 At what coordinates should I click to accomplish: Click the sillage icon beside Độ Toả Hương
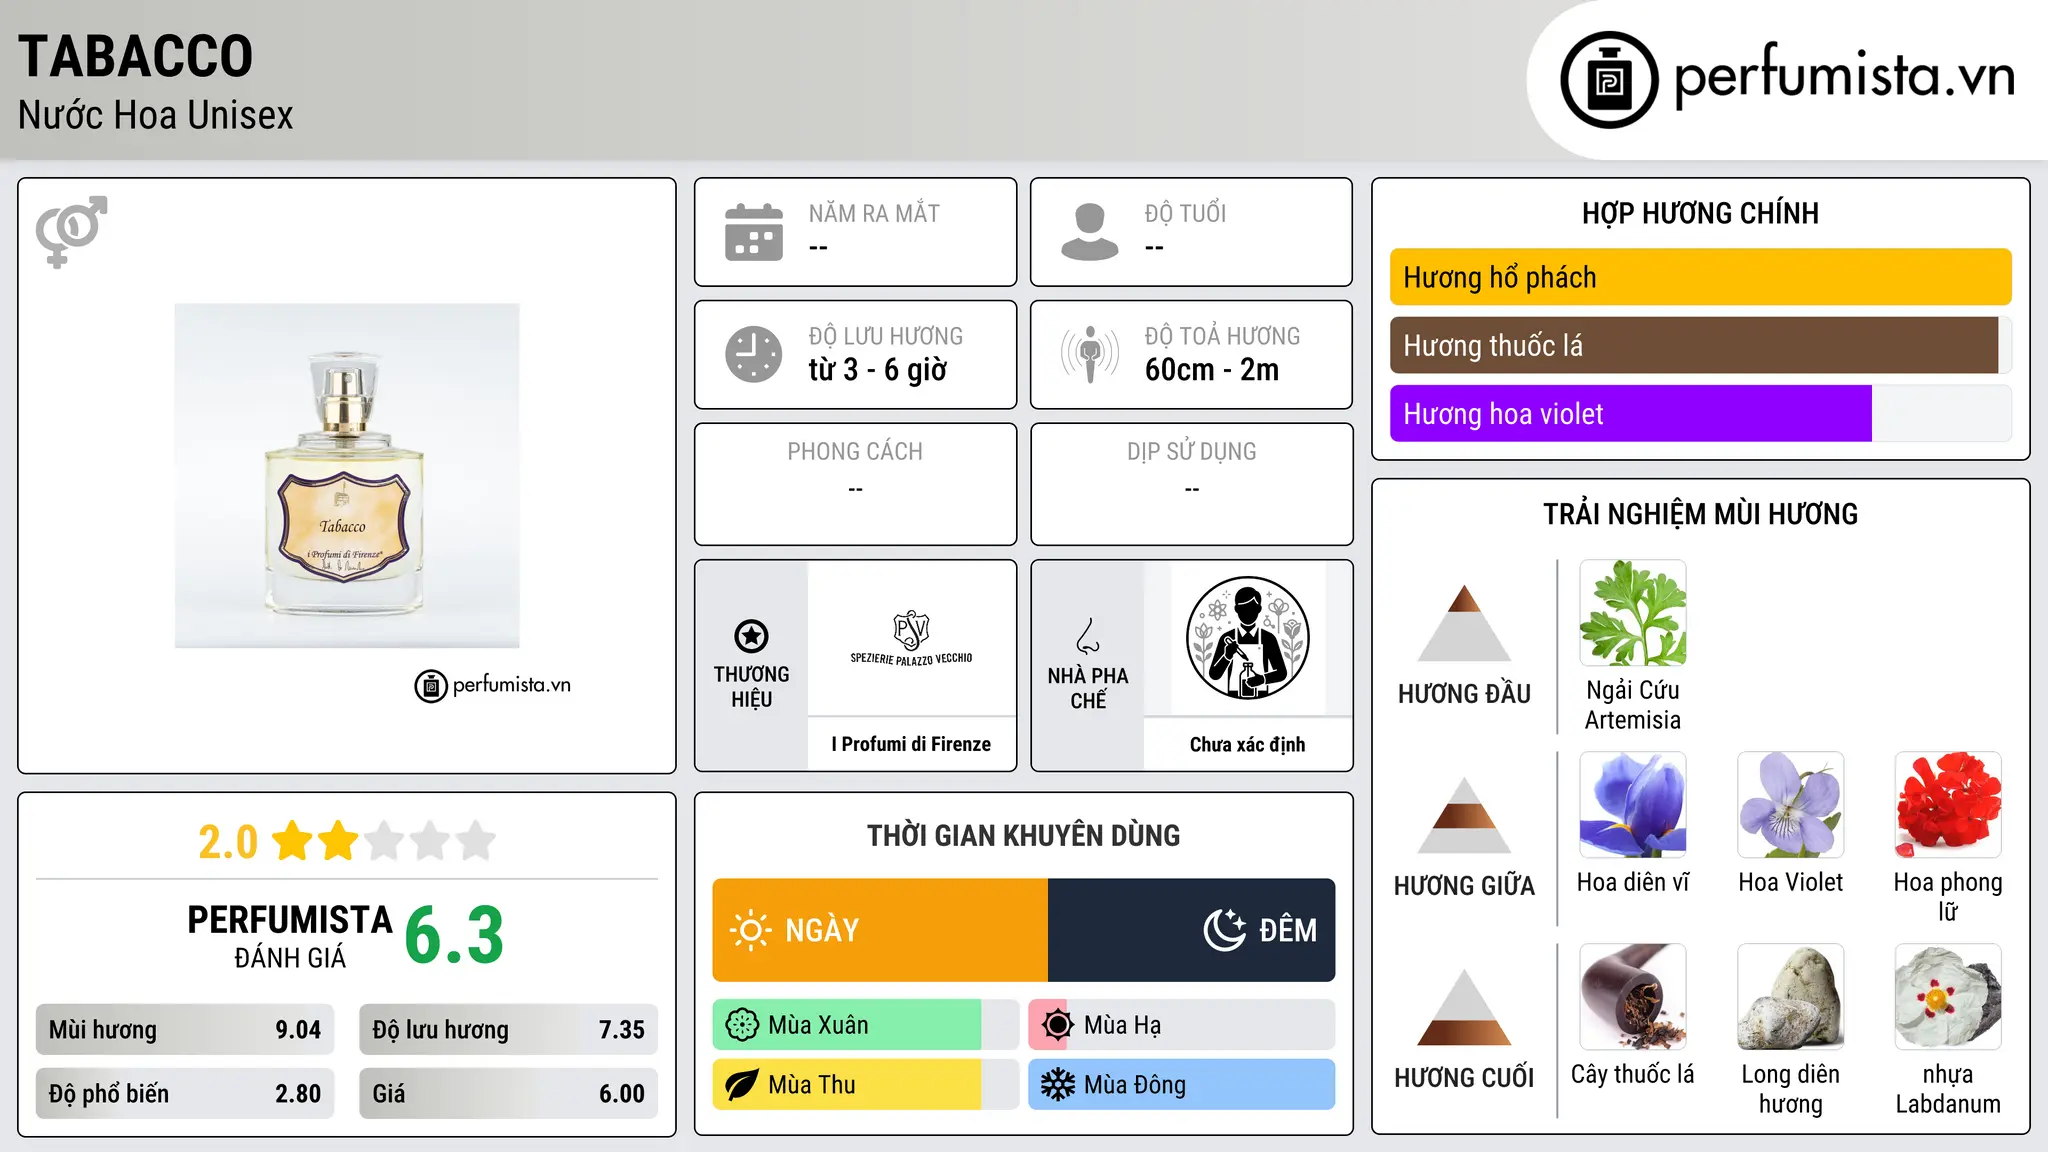pyautogui.click(x=1089, y=354)
